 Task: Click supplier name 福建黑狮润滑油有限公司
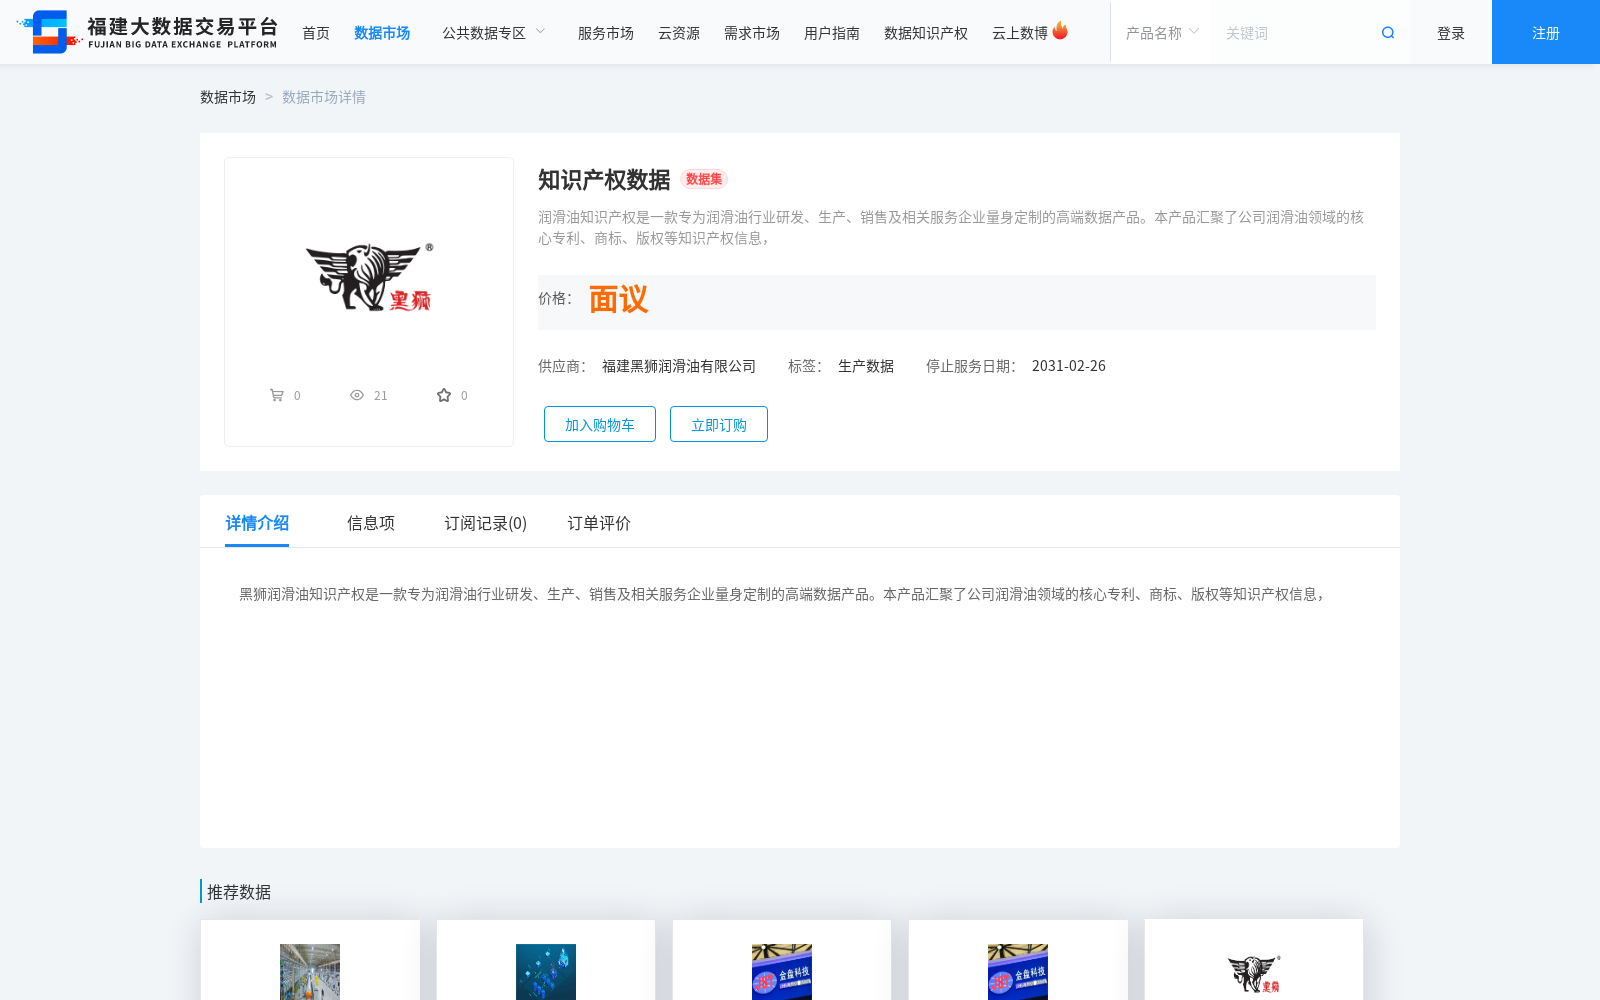tap(679, 366)
